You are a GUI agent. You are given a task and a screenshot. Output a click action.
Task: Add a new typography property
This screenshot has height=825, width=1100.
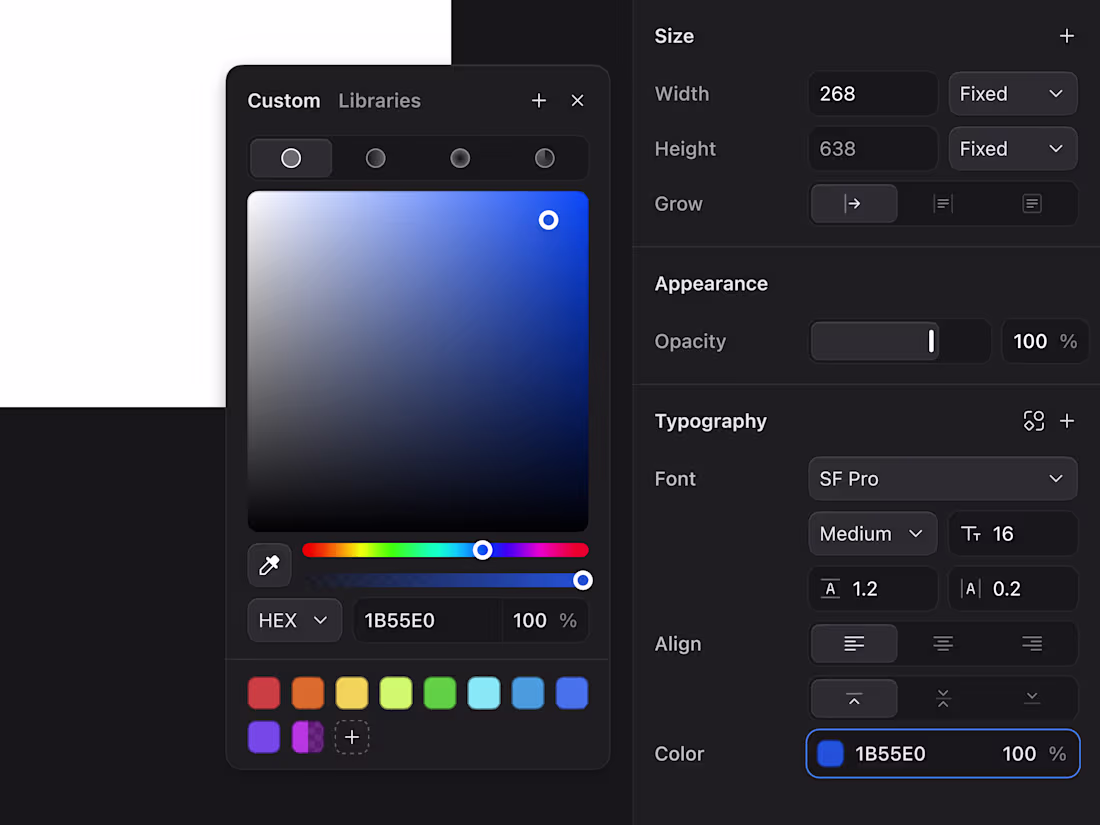(1067, 420)
